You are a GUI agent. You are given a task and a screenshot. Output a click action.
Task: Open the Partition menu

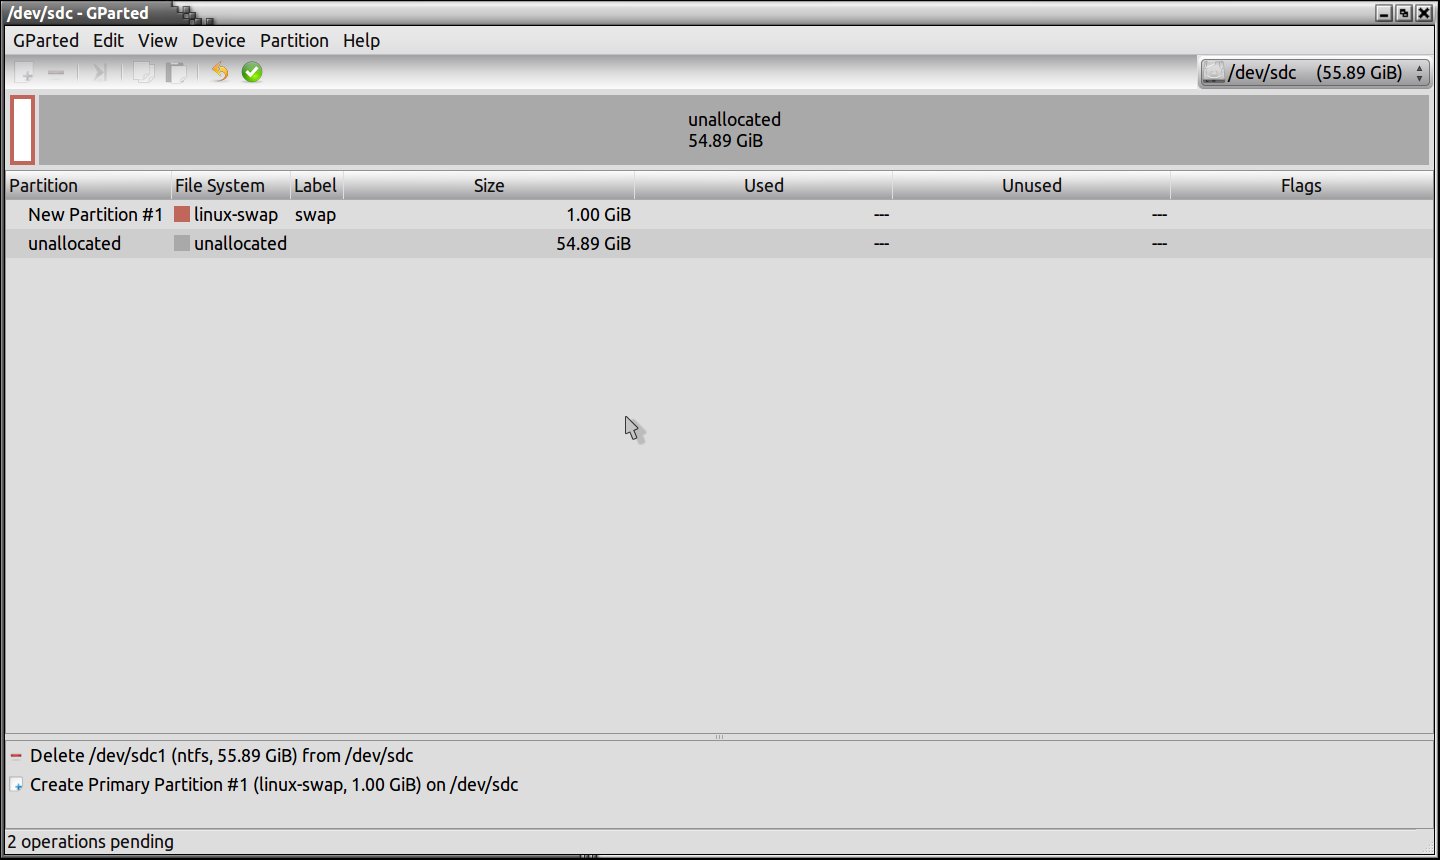coord(294,40)
